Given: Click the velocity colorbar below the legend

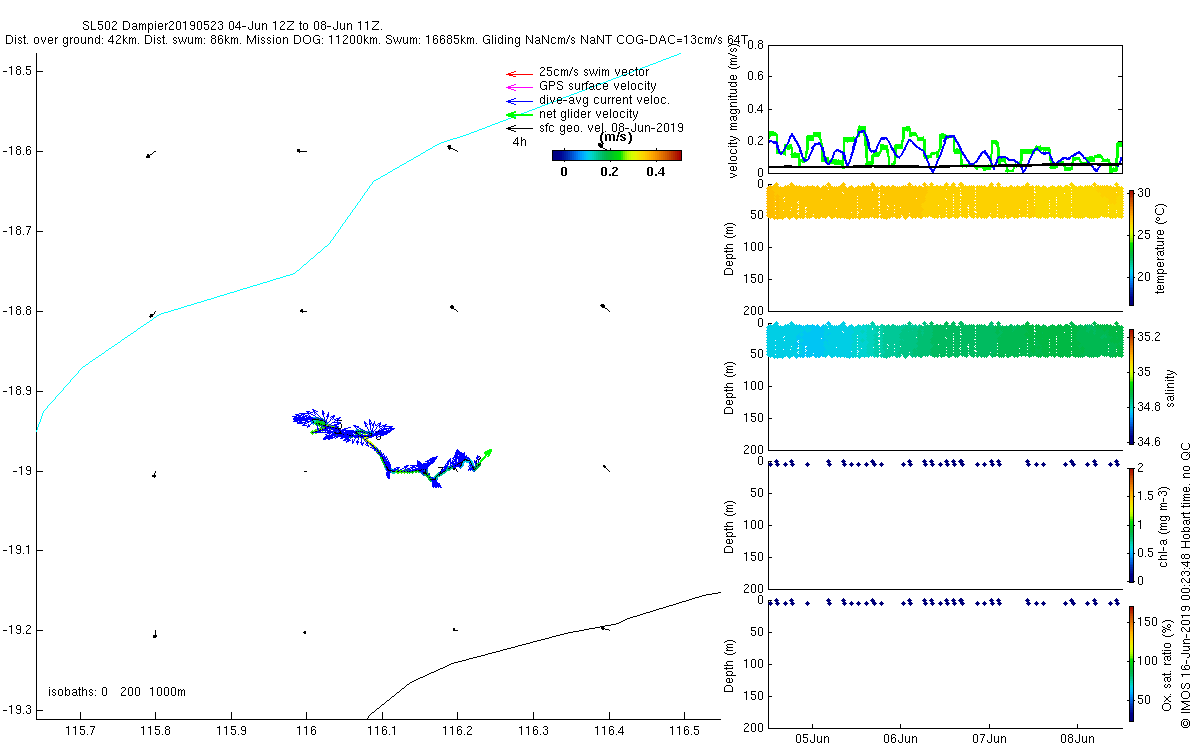Looking at the screenshot, I should tap(617, 155).
